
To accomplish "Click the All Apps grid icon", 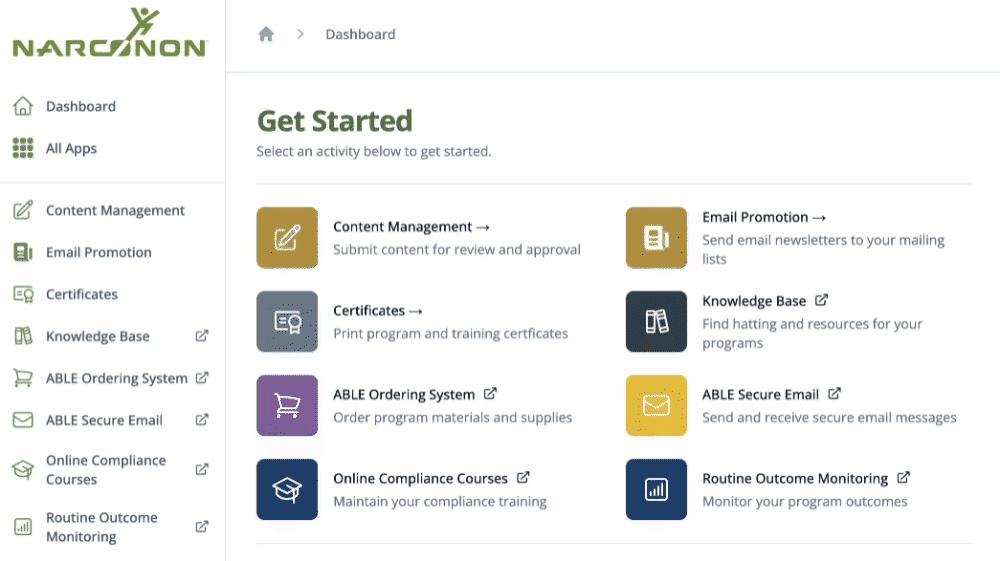I will point(23,148).
